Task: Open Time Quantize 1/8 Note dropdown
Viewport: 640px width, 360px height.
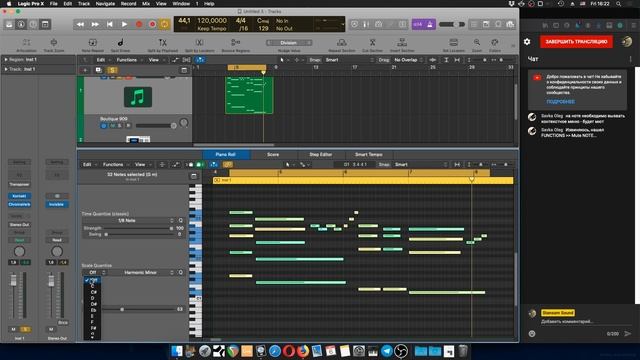Action: coord(129,220)
